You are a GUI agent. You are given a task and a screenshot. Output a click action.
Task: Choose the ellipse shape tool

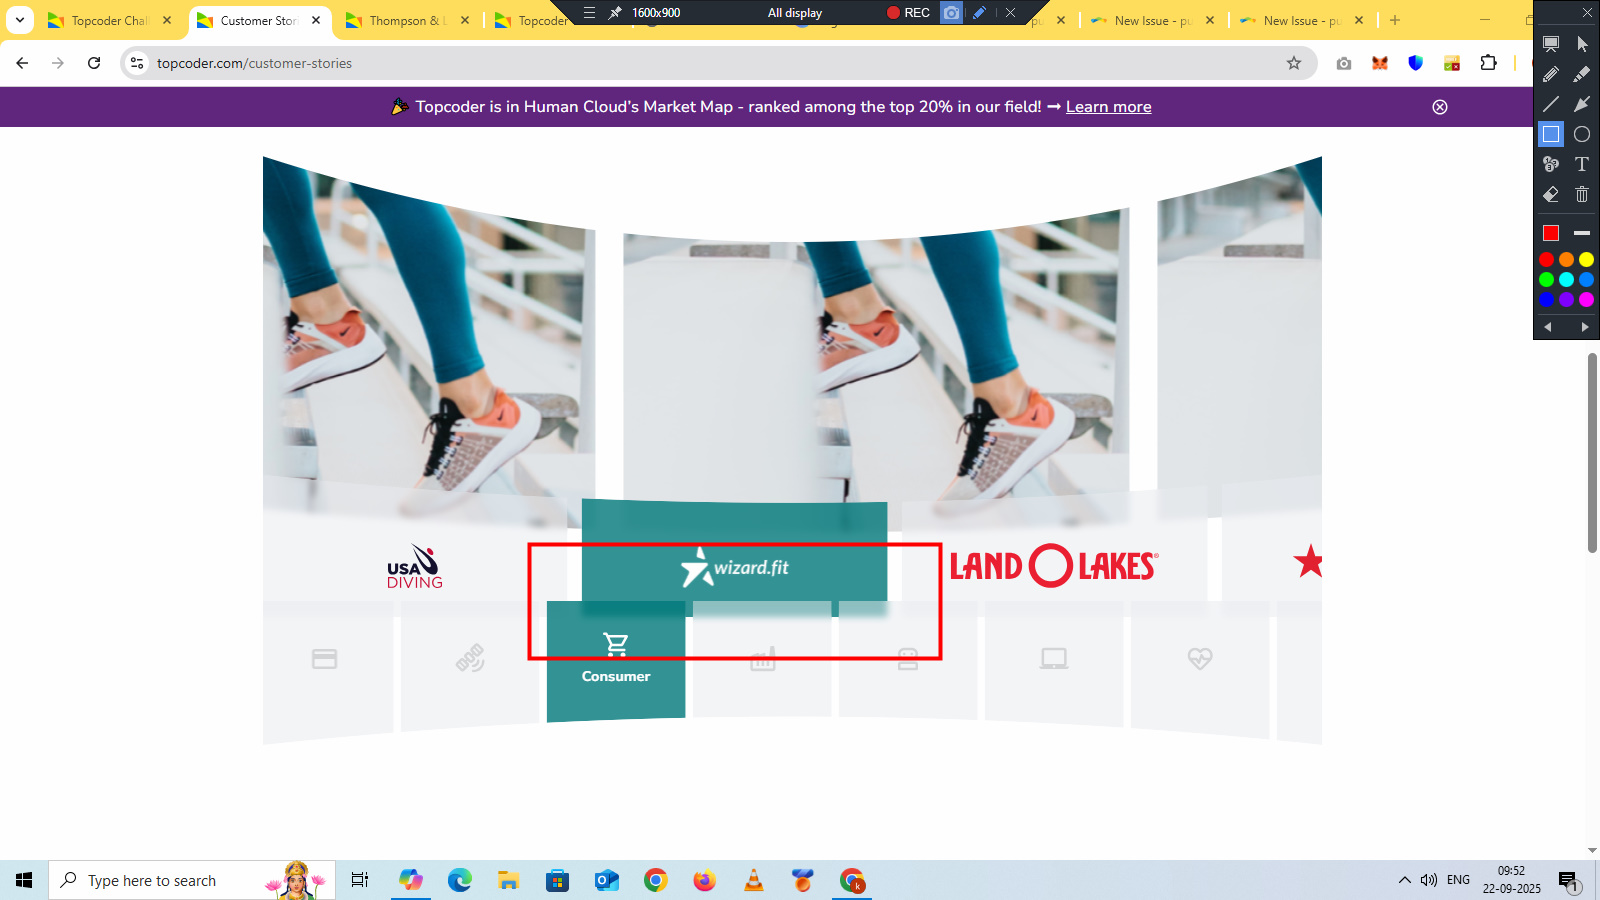click(1582, 134)
